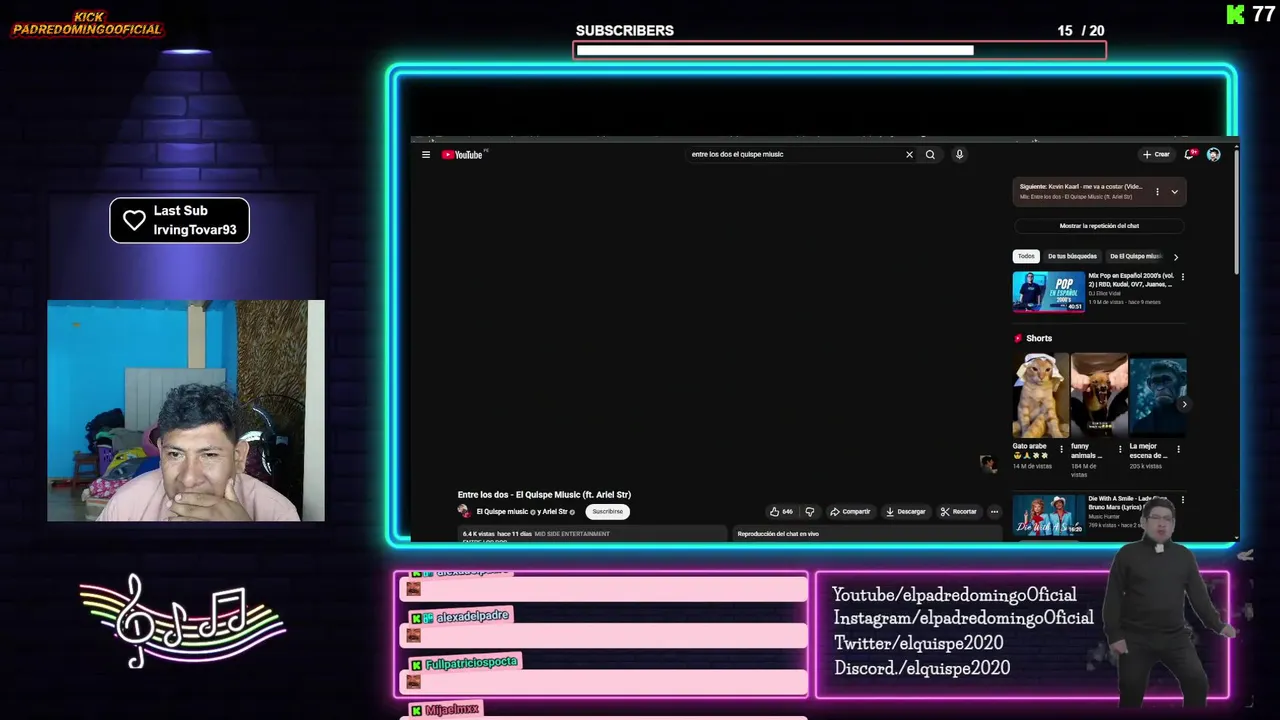Screen dimensions: 1280x720
Task: Click the Last Sub heart icon
Action: [134, 220]
